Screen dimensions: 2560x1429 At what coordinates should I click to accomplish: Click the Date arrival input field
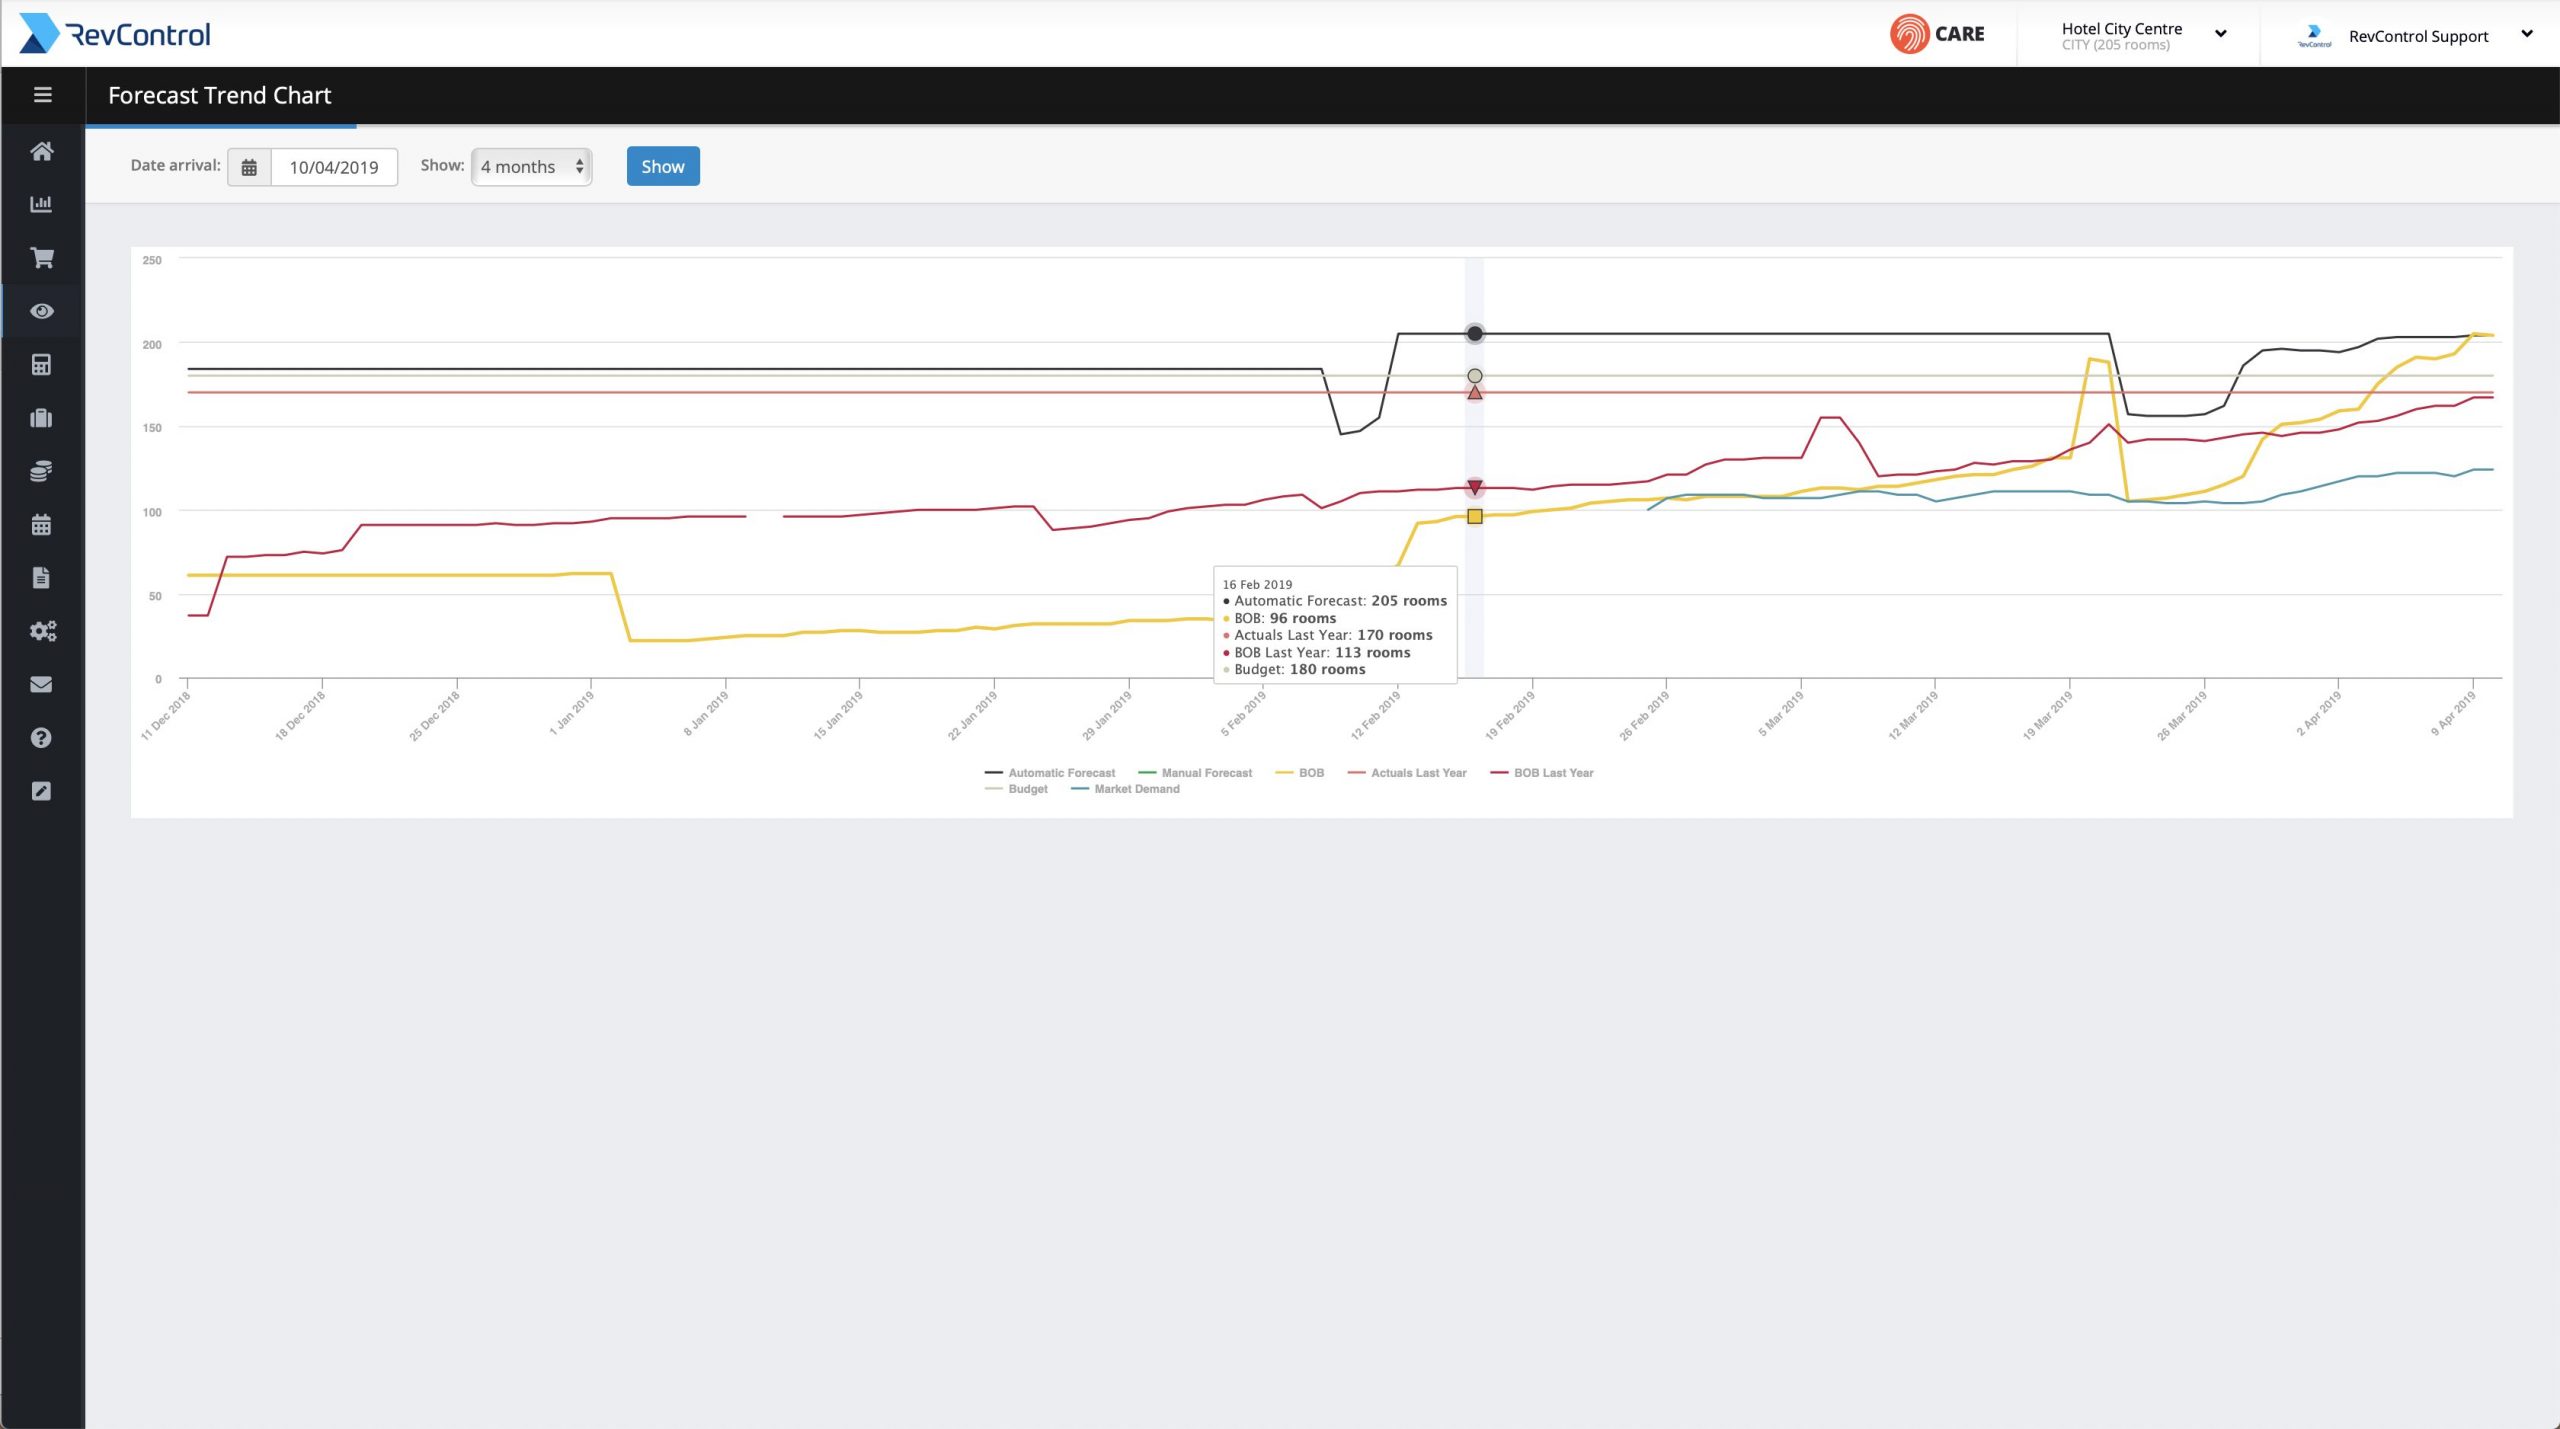click(x=334, y=167)
